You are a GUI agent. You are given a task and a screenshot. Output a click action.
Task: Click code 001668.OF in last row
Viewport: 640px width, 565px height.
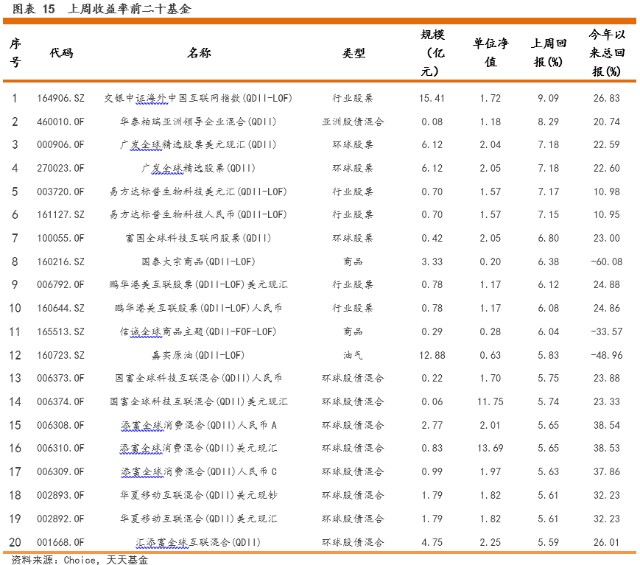coord(60,542)
